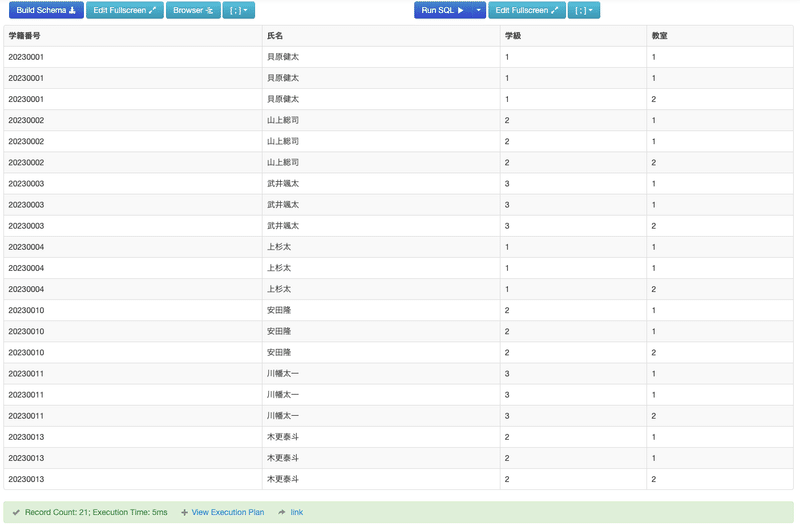
Task: Select 武井颯太 in the row with 教室 2
Action: pyautogui.click(x=283, y=226)
